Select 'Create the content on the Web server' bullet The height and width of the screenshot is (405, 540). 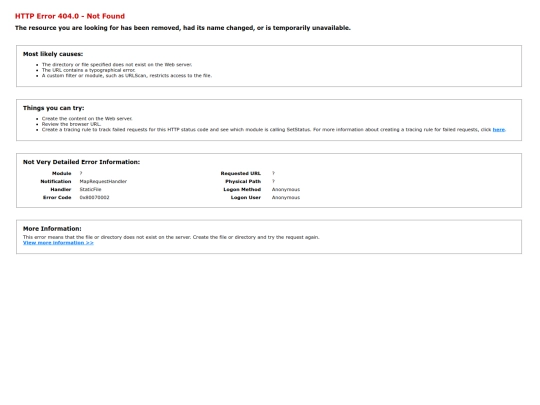[x=87, y=118]
